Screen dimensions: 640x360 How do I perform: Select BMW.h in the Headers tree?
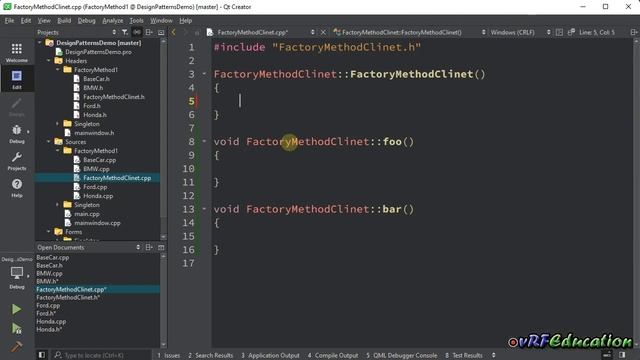tap(93, 87)
